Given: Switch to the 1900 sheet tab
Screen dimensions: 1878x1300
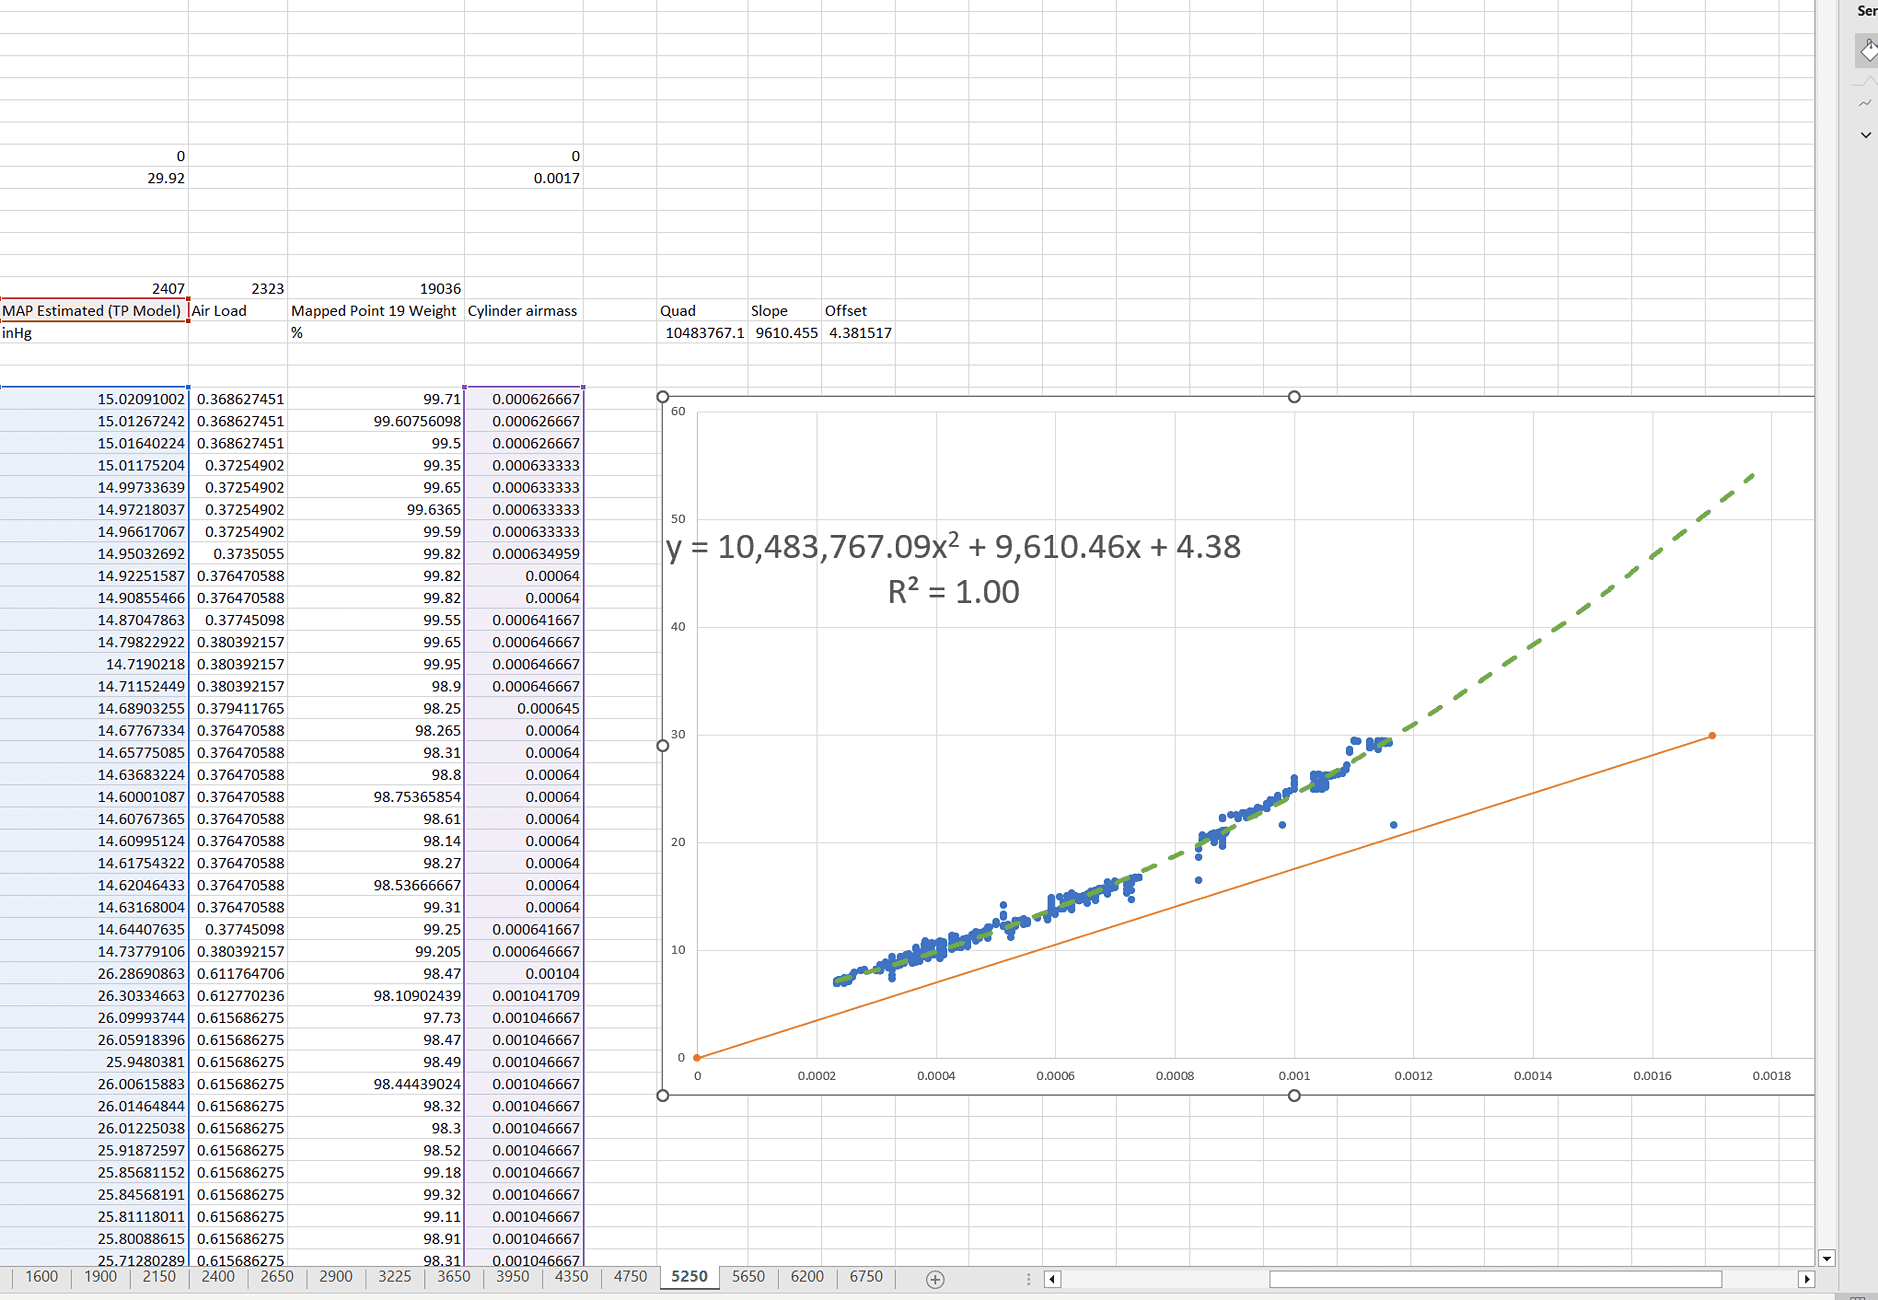Looking at the screenshot, I should pyautogui.click(x=100, y=1277).
